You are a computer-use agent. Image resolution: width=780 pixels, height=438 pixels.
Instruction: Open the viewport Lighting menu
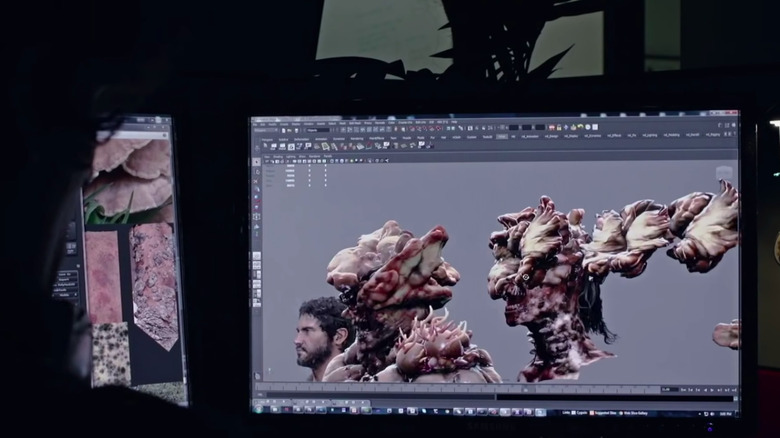291,156
